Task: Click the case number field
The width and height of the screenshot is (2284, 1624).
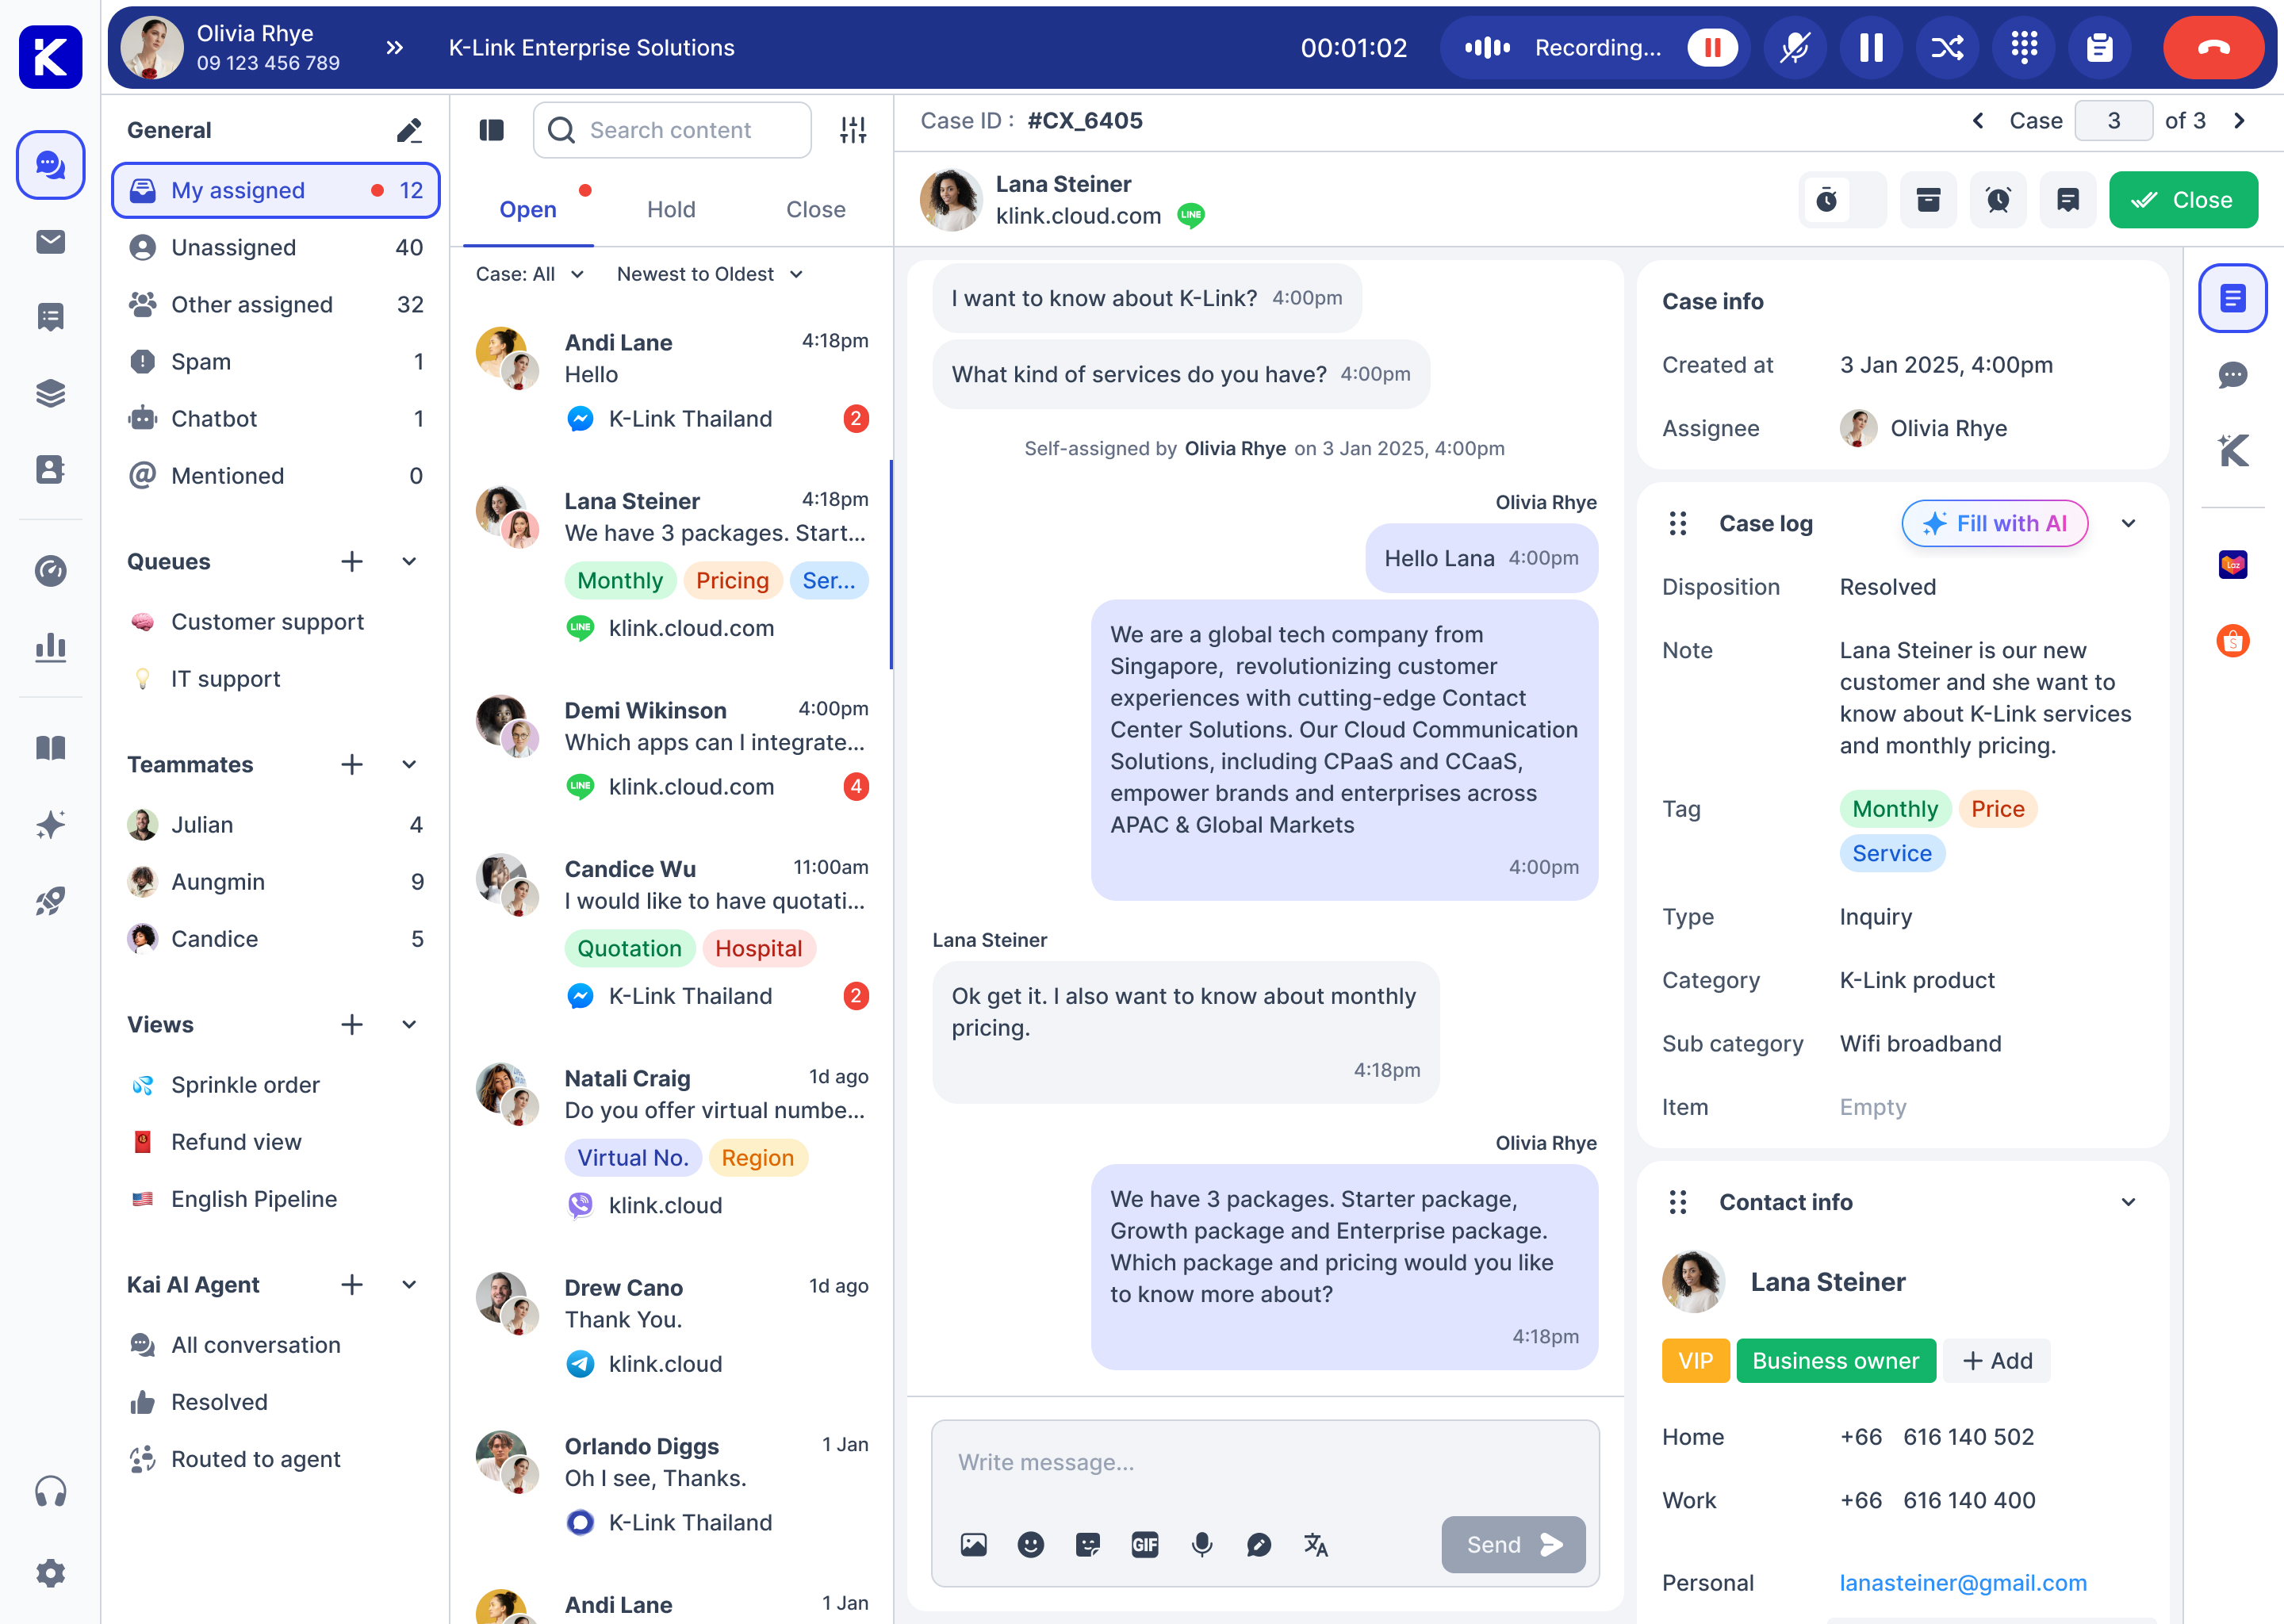Action: pyautogui.click(x=2113, y=121)
